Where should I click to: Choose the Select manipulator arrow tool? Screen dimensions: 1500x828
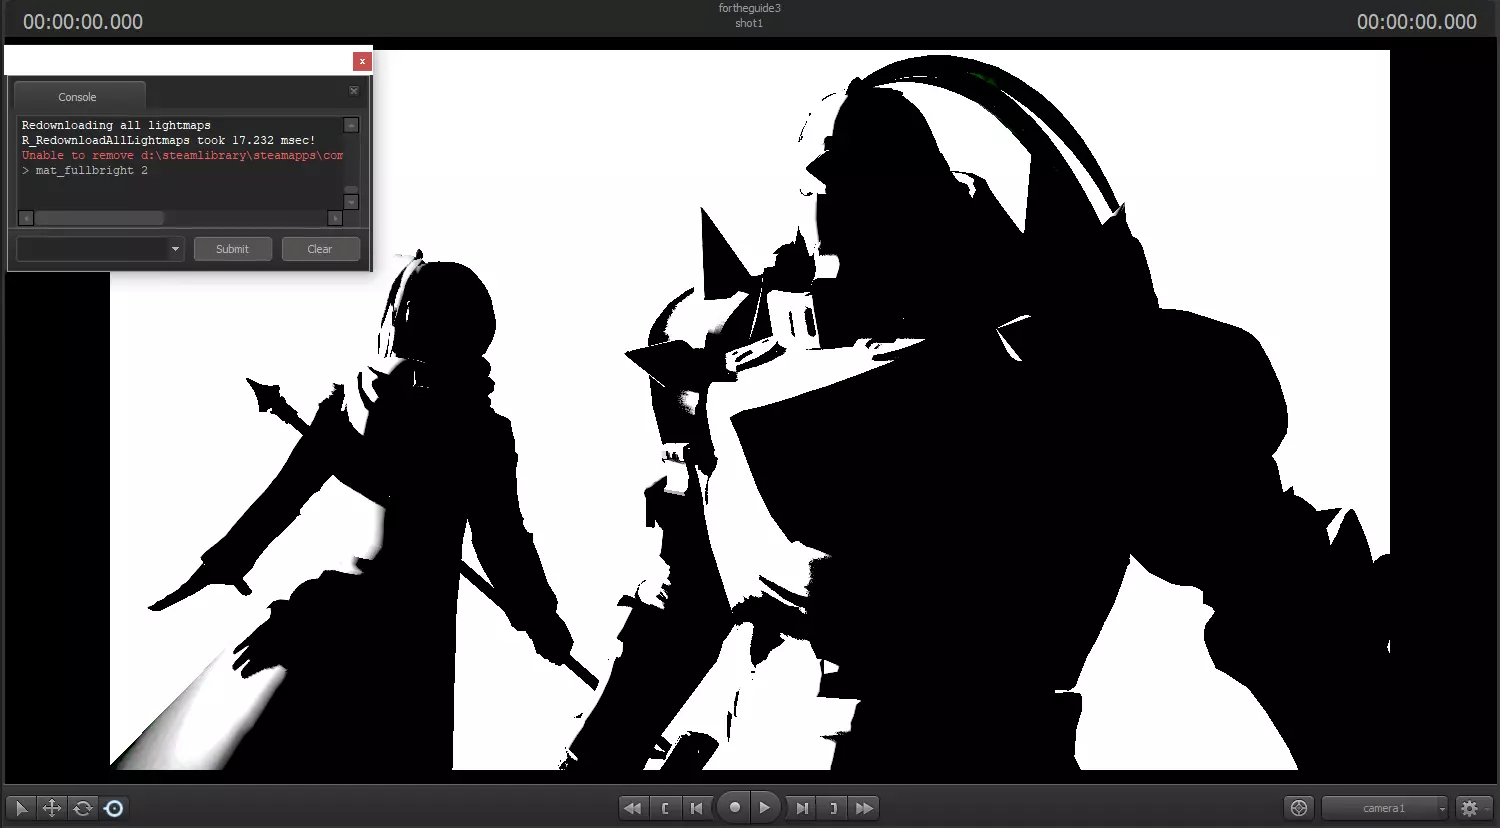tap(21, 808)
